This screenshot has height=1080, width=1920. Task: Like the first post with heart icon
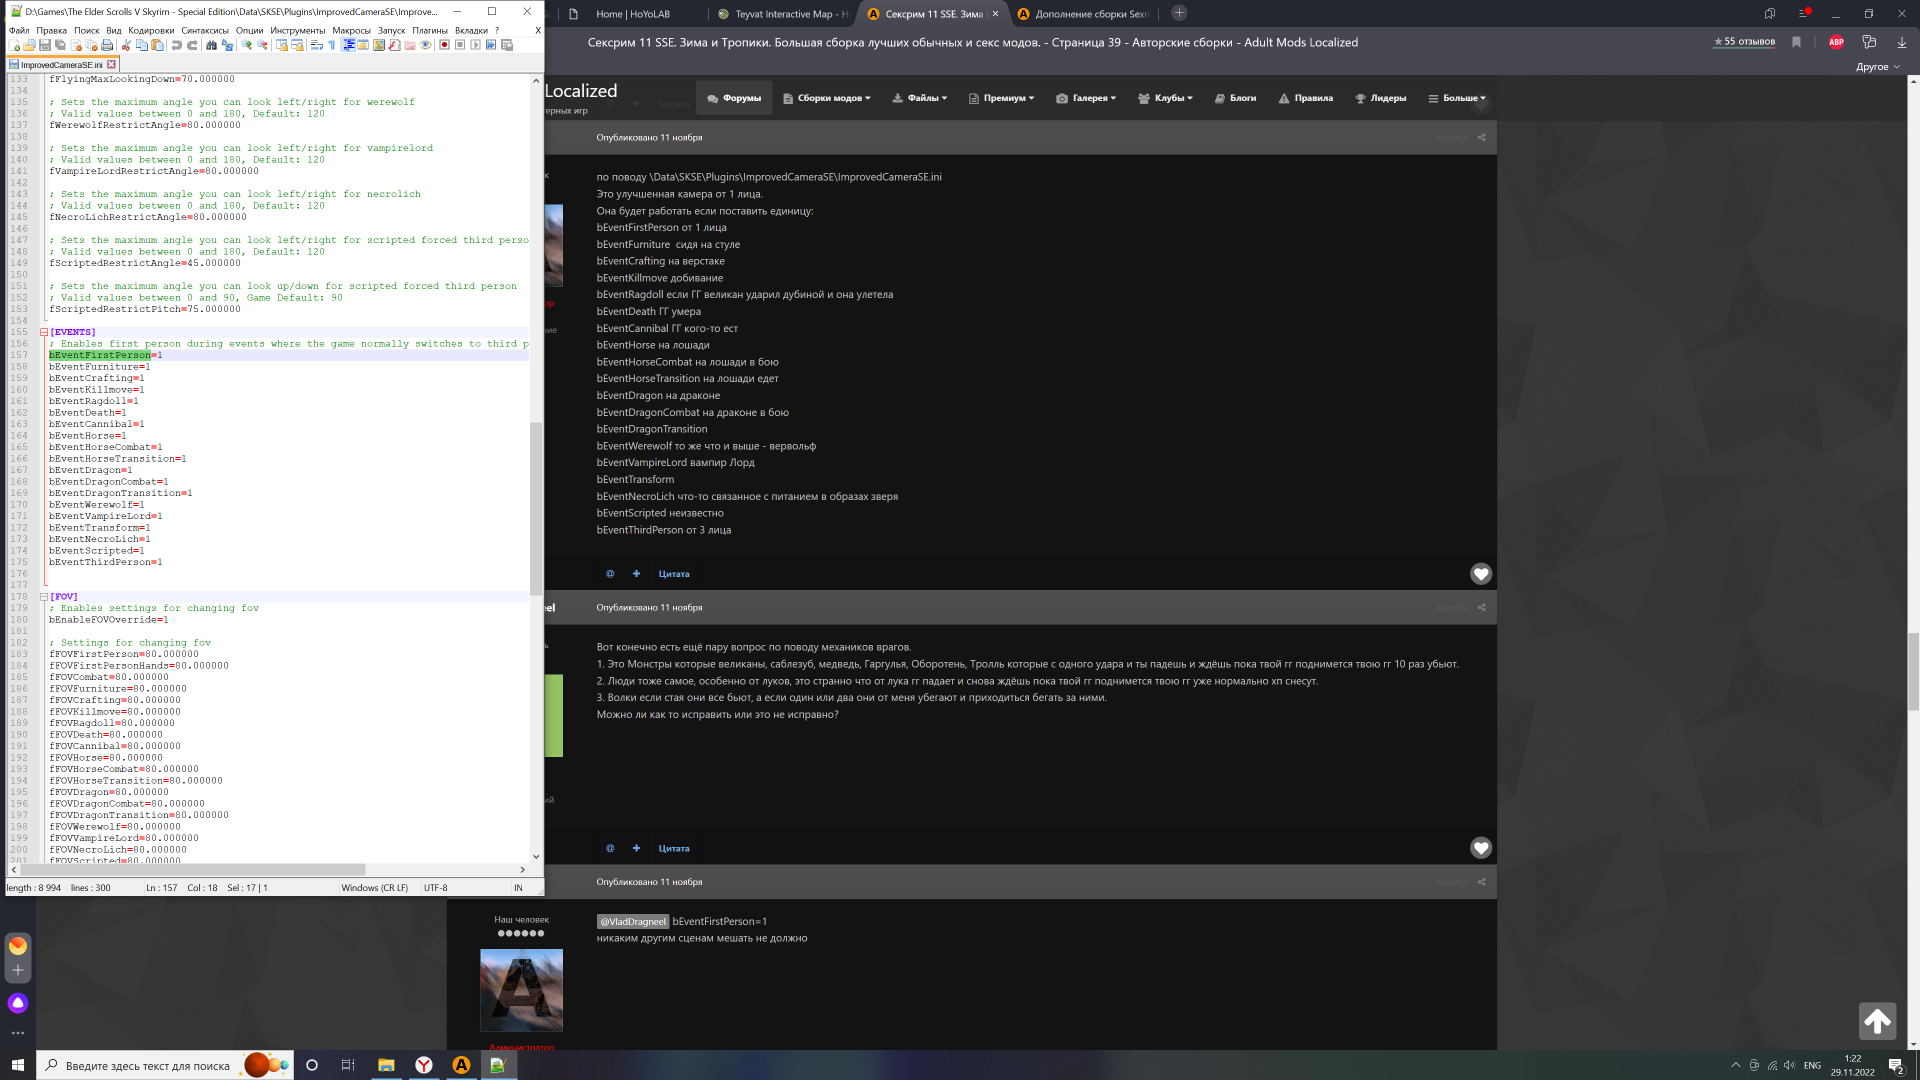(1481, 574)
